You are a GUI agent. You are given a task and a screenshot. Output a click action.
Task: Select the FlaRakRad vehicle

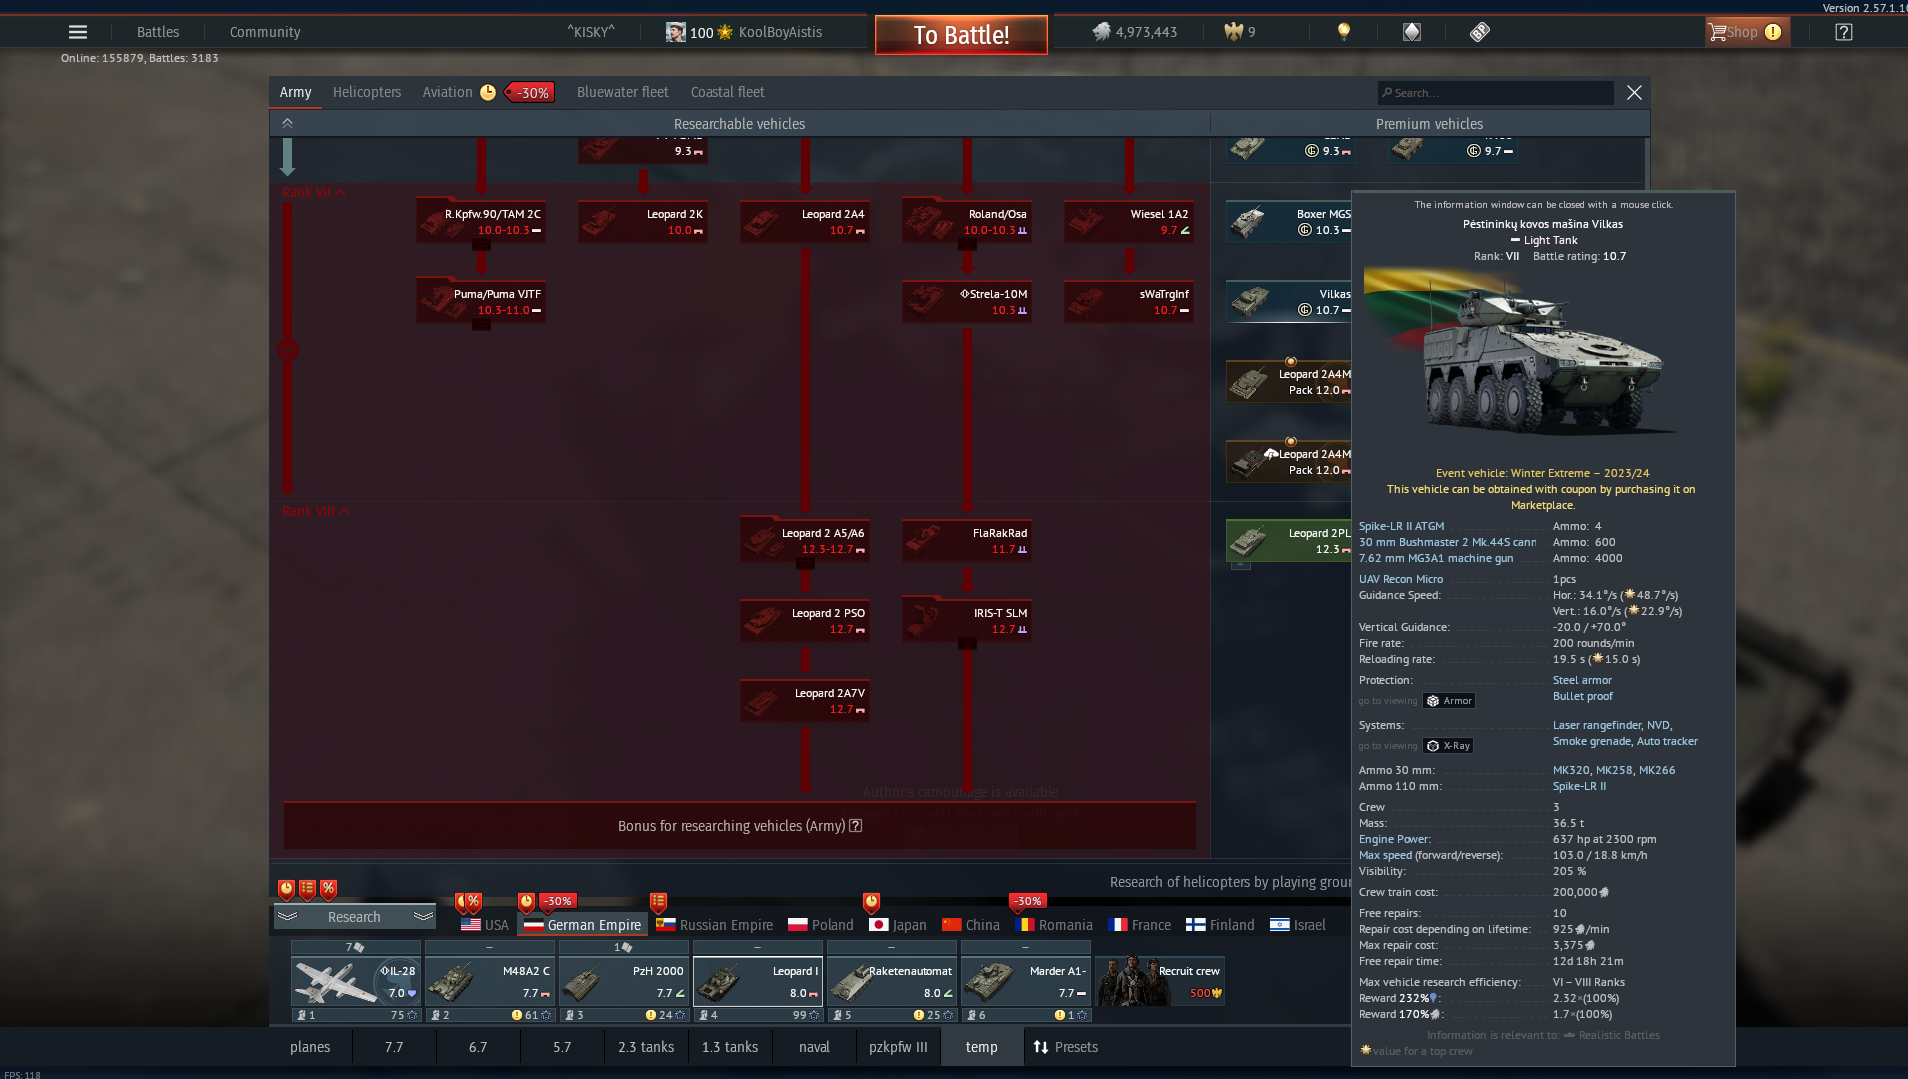(967, 541)
